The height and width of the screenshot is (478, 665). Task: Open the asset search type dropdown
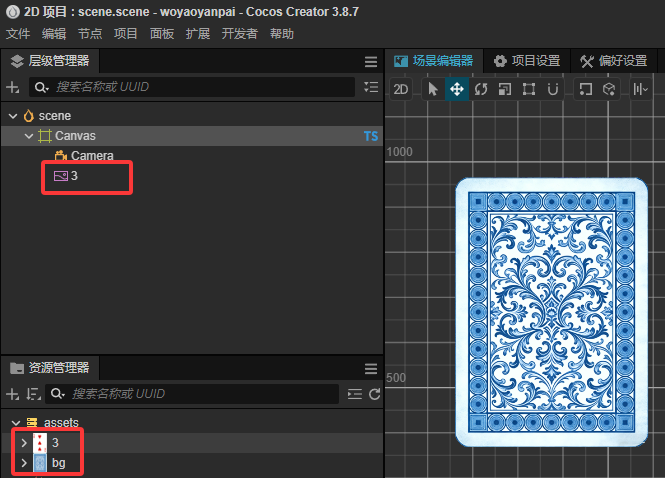click(x=57, y=394)
